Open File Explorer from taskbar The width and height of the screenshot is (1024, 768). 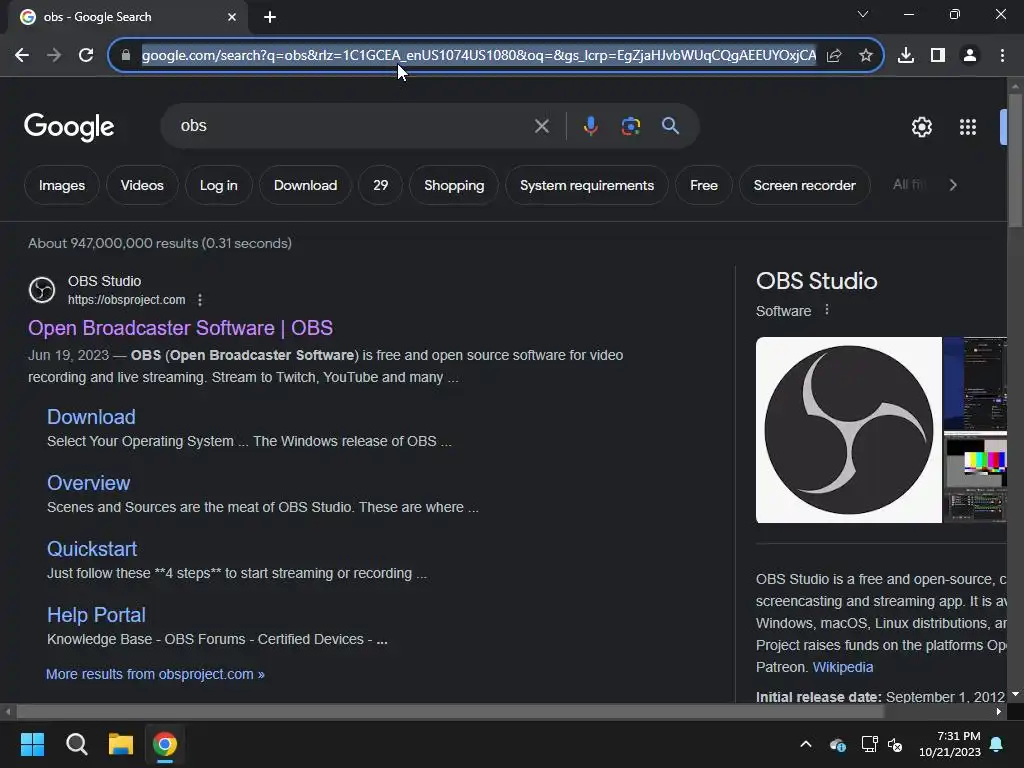[x=121, y=744]
